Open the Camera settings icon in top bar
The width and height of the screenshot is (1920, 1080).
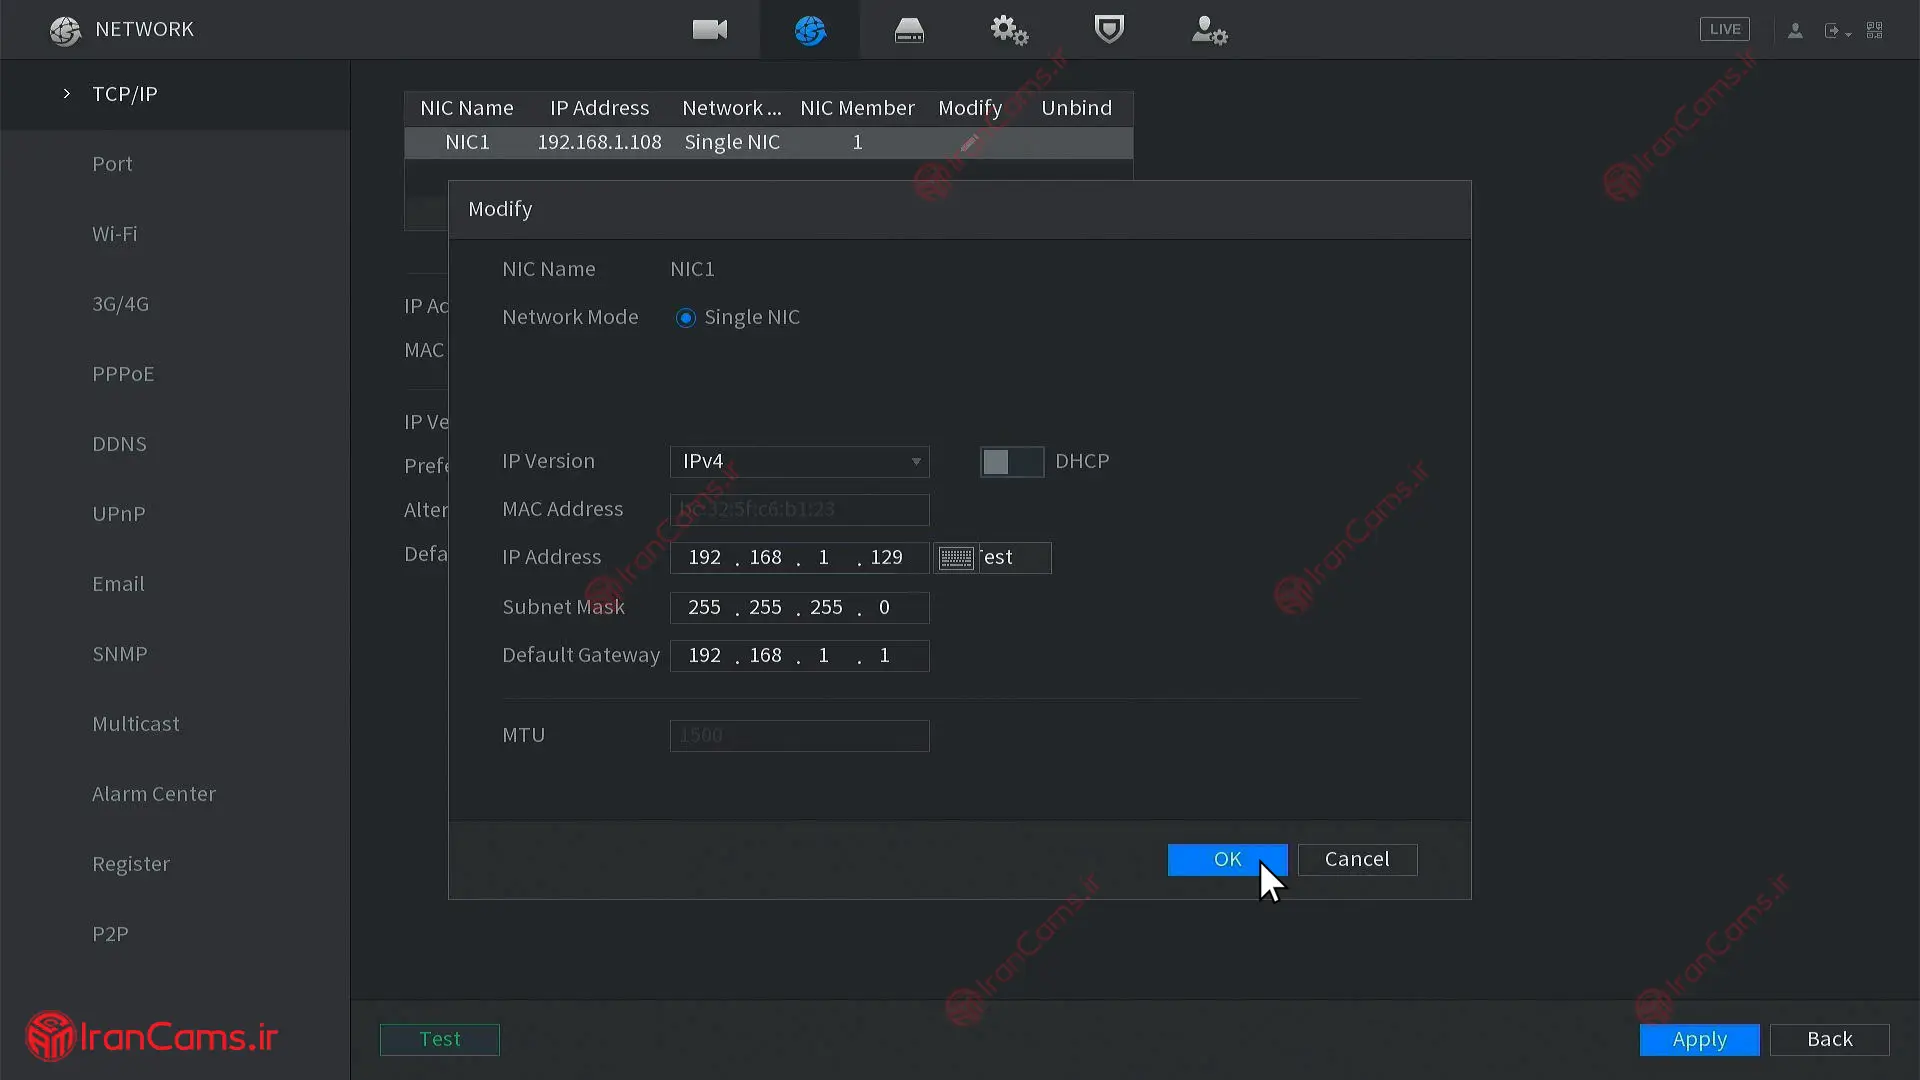coord(710,30)
